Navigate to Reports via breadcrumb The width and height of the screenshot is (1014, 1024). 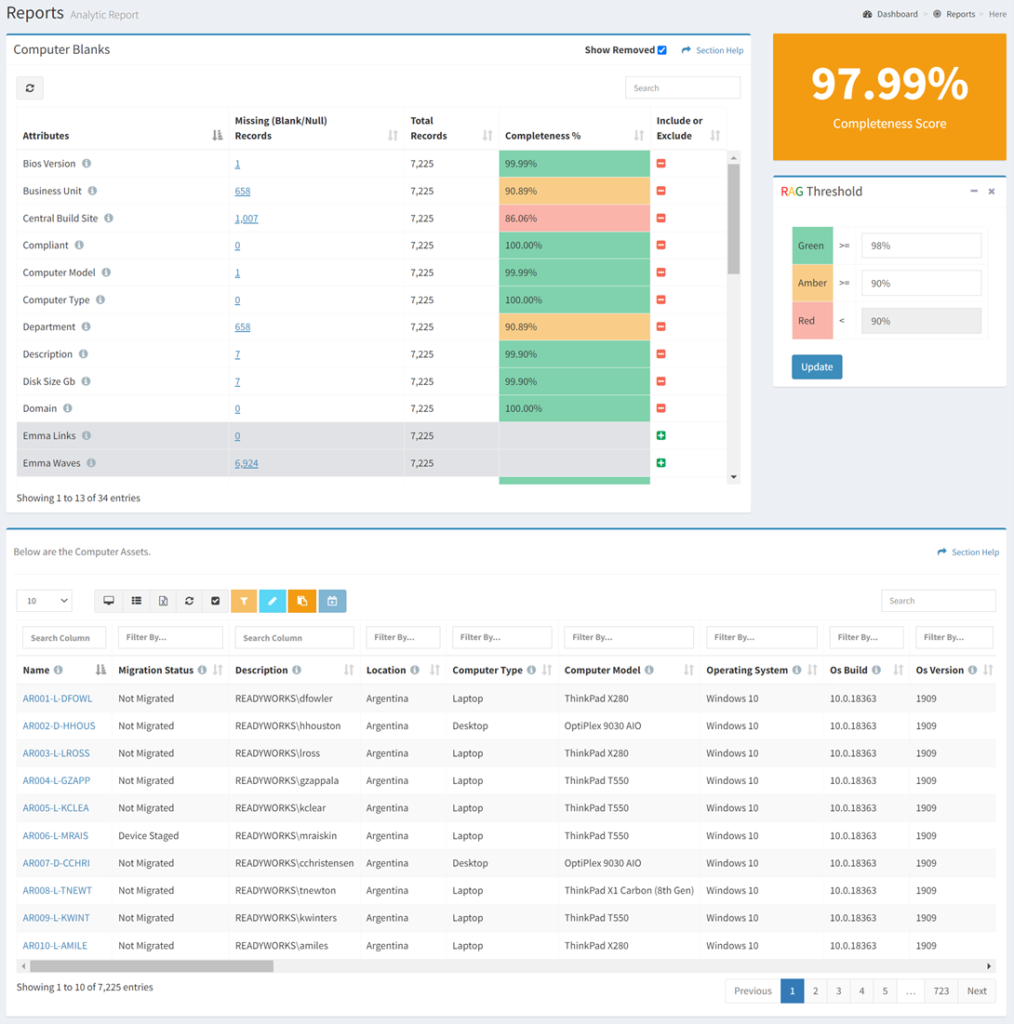960,14
